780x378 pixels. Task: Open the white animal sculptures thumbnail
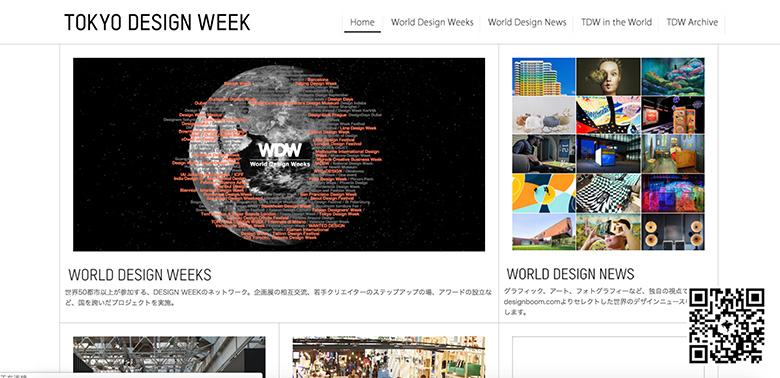tap(544, 115)
